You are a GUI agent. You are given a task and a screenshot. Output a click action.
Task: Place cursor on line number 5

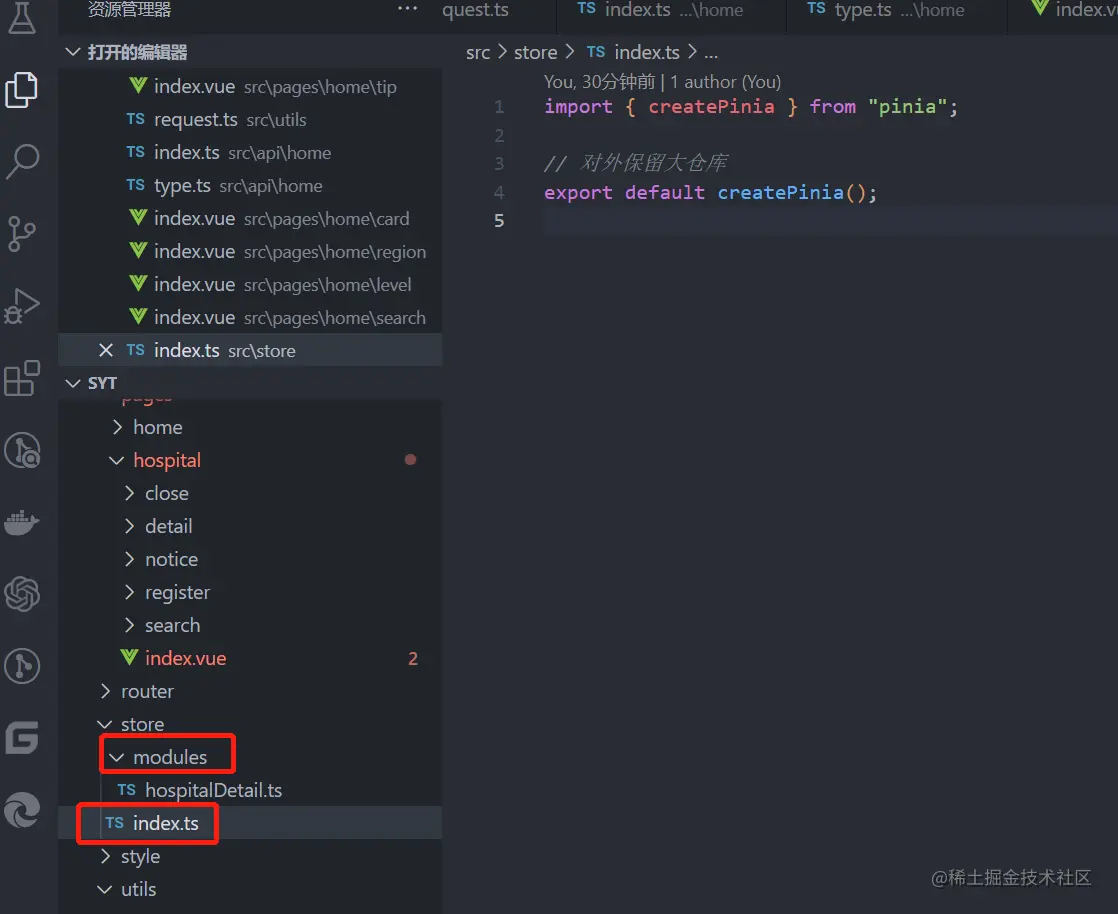pyautogui.click(x=499, y=220)
